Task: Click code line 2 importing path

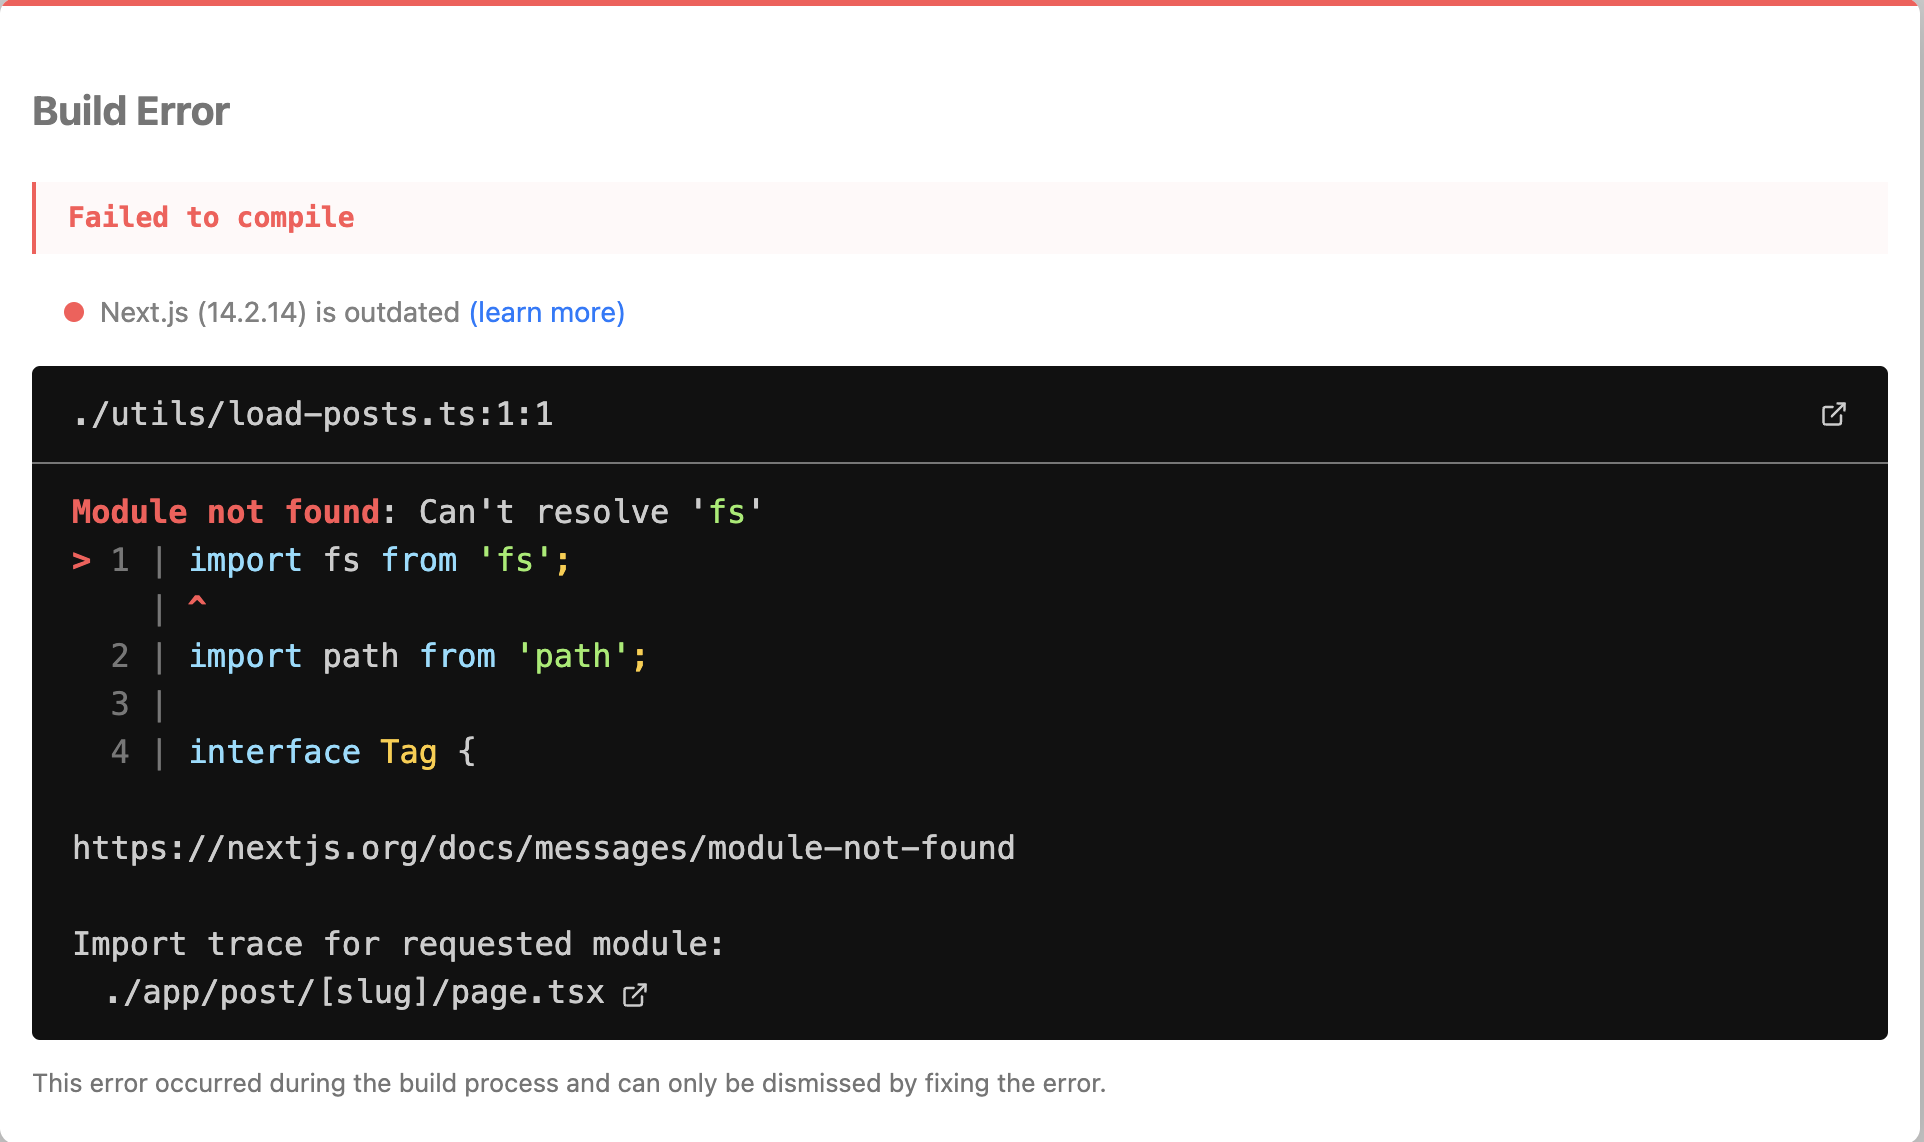Action: [417, 656]
